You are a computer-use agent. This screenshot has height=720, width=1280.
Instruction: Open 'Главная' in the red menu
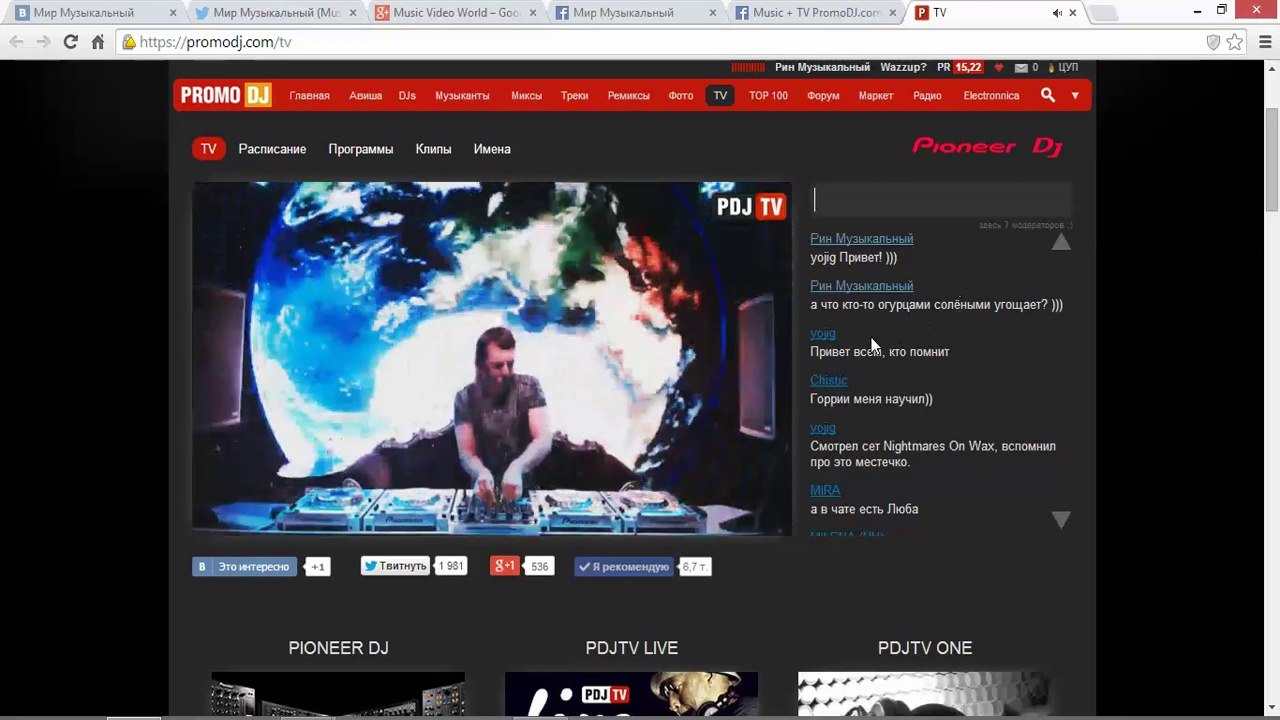tap(309, 96)
